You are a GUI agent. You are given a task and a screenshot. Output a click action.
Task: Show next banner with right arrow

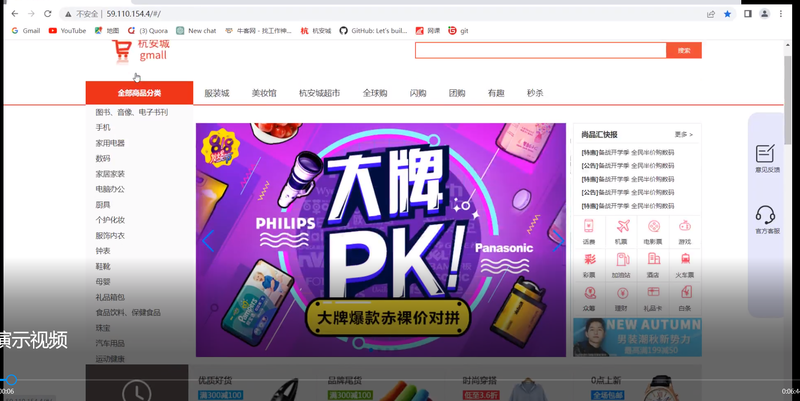click(558, 240)
